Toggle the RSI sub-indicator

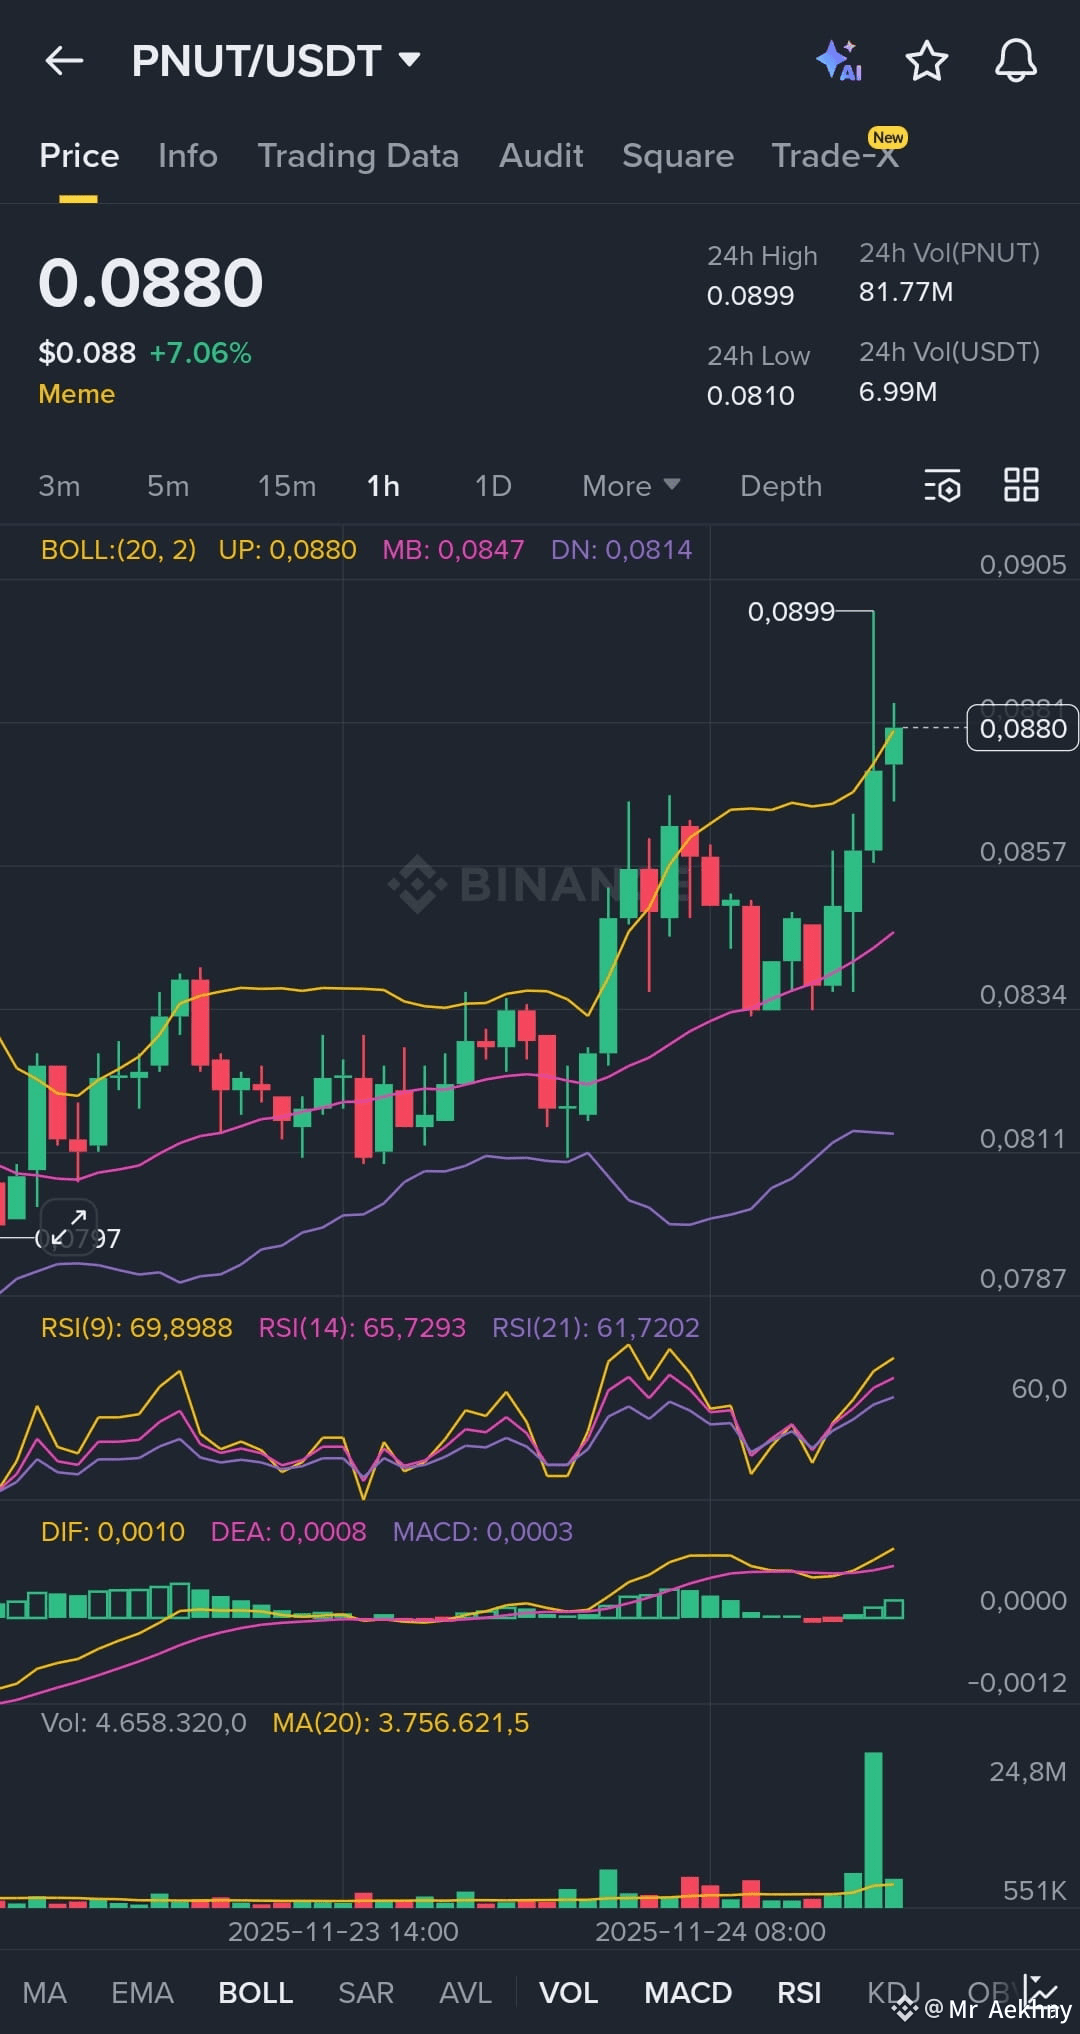(x=799, y=1993)
